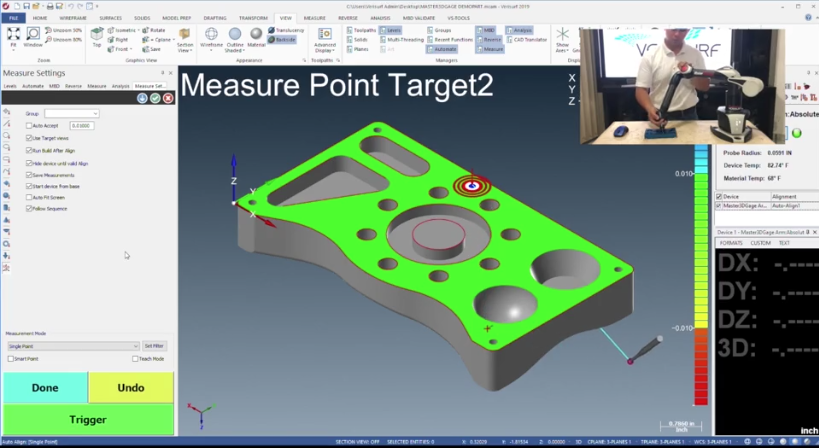Click the green OK checkmark button
Image resolution: width=819 pixels, height=448 pixels.
(155, 98)
